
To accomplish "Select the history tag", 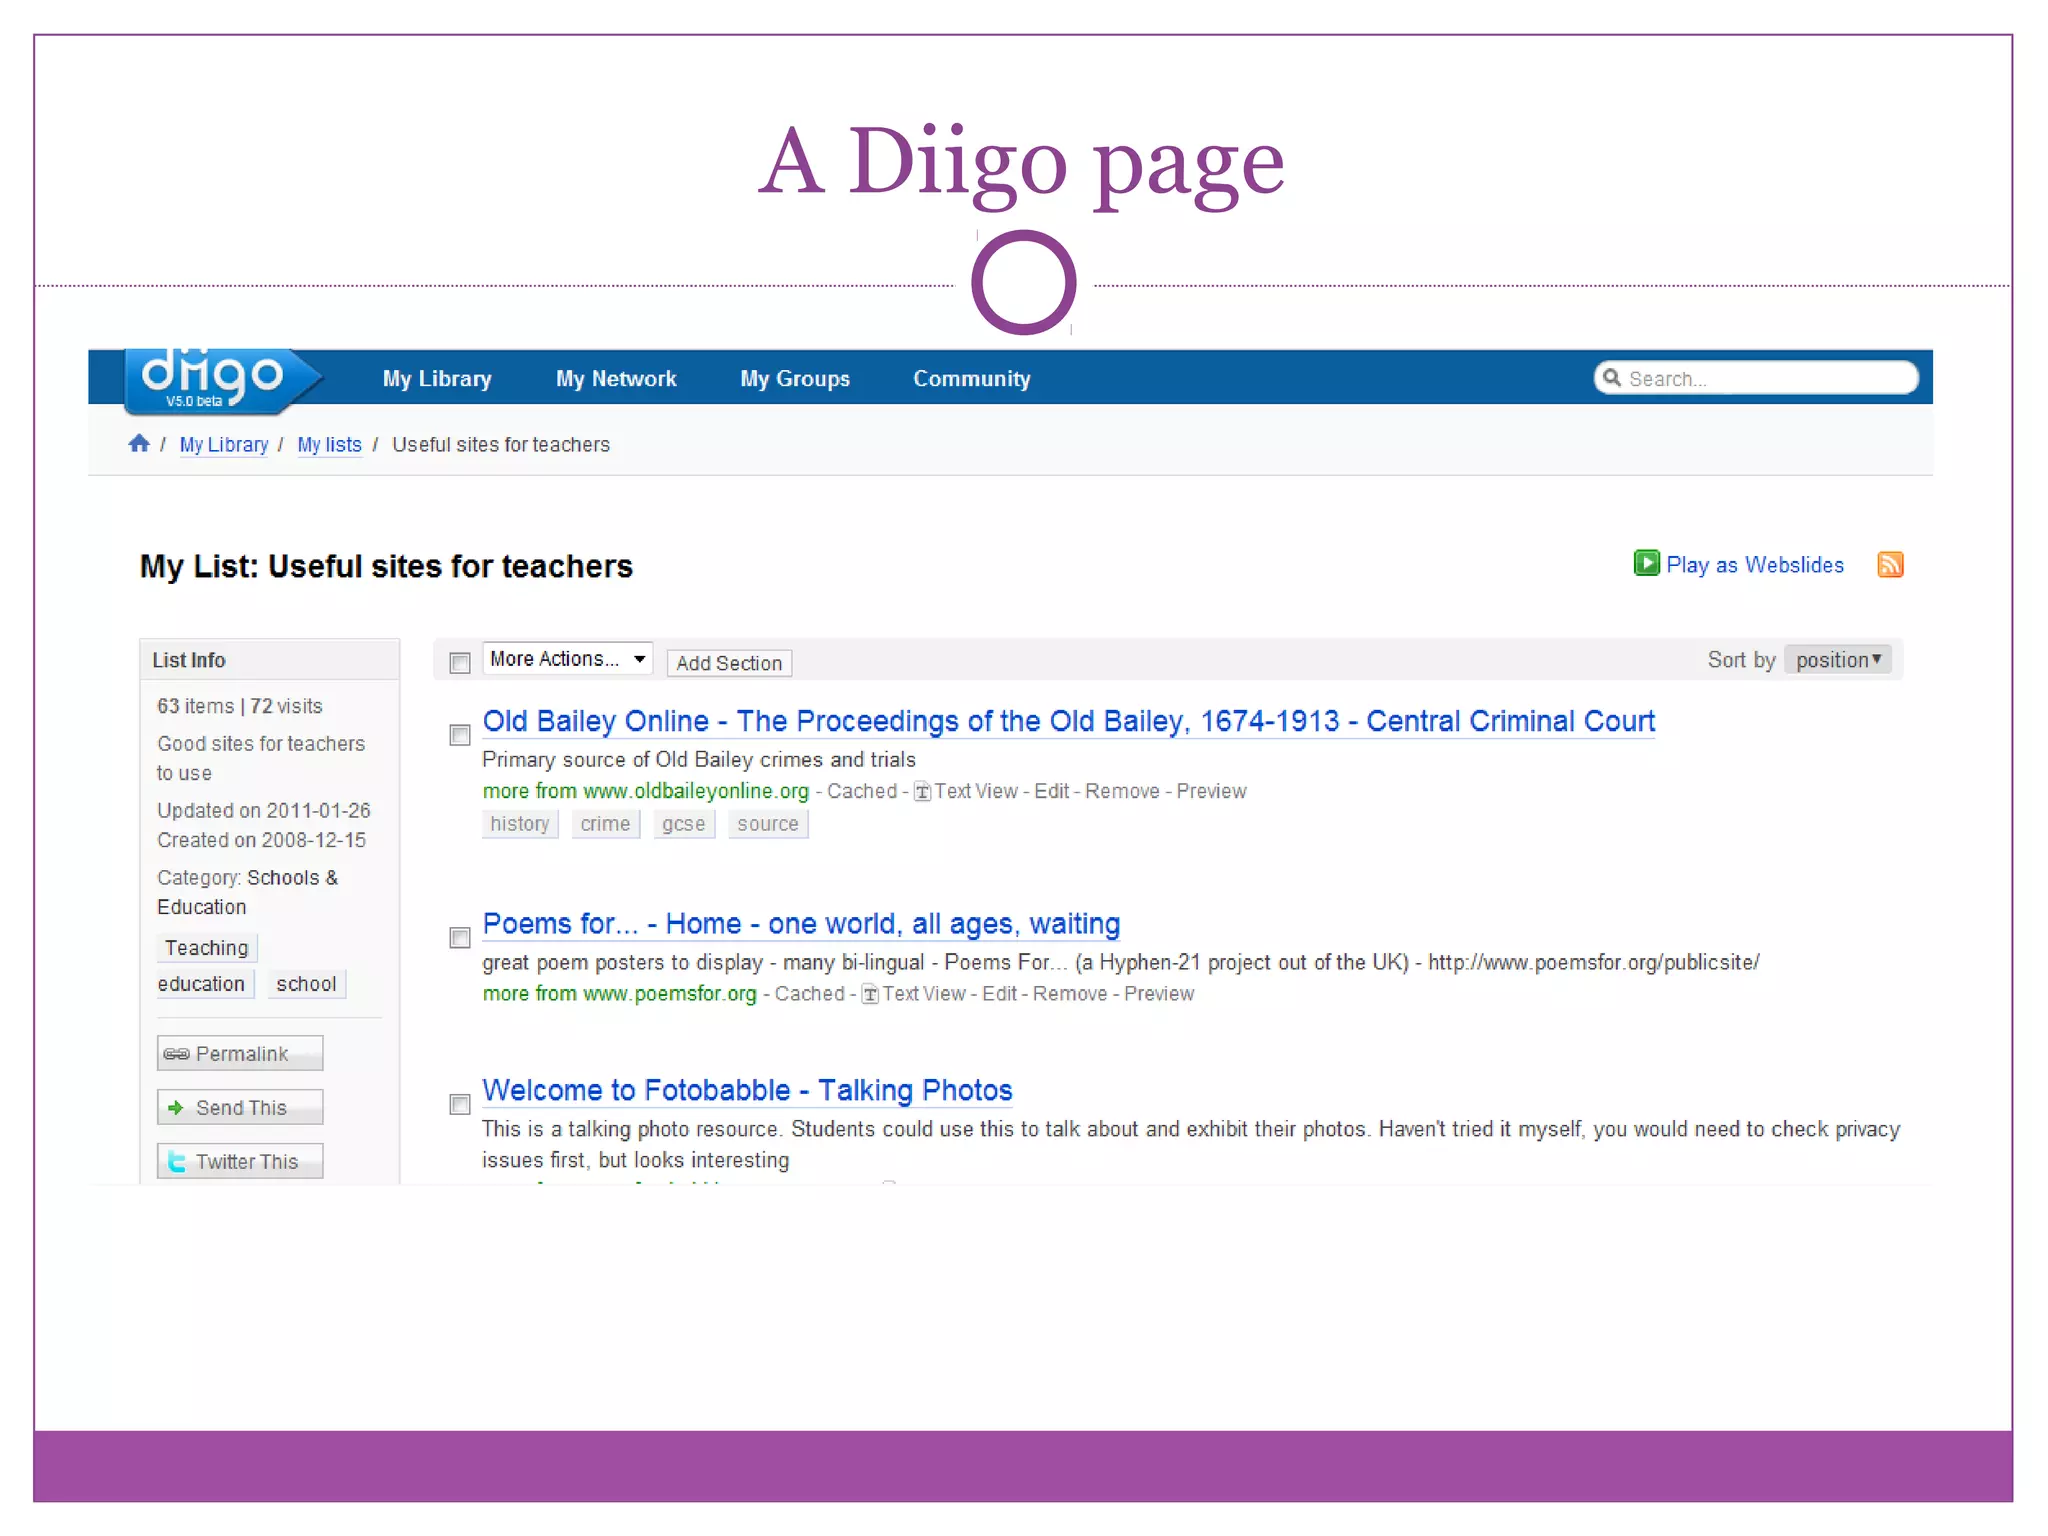I will coord(520,824).
